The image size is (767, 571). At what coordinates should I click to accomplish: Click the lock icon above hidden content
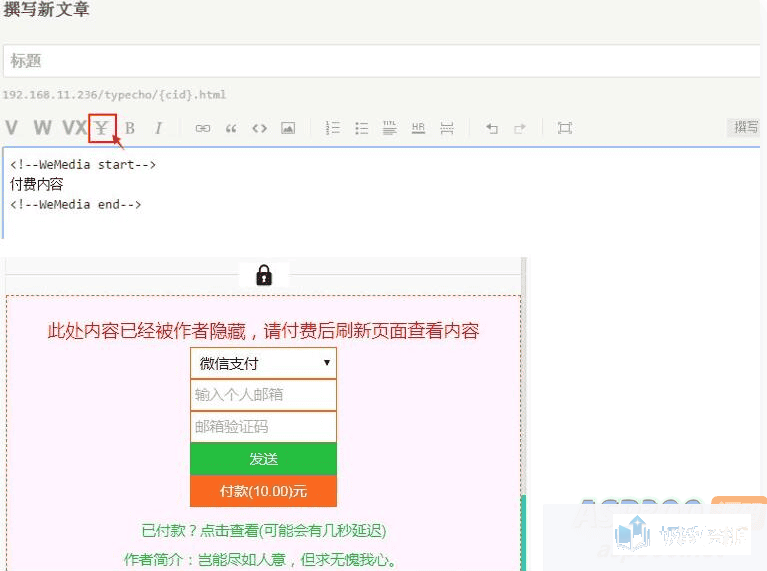coord(264,275)
